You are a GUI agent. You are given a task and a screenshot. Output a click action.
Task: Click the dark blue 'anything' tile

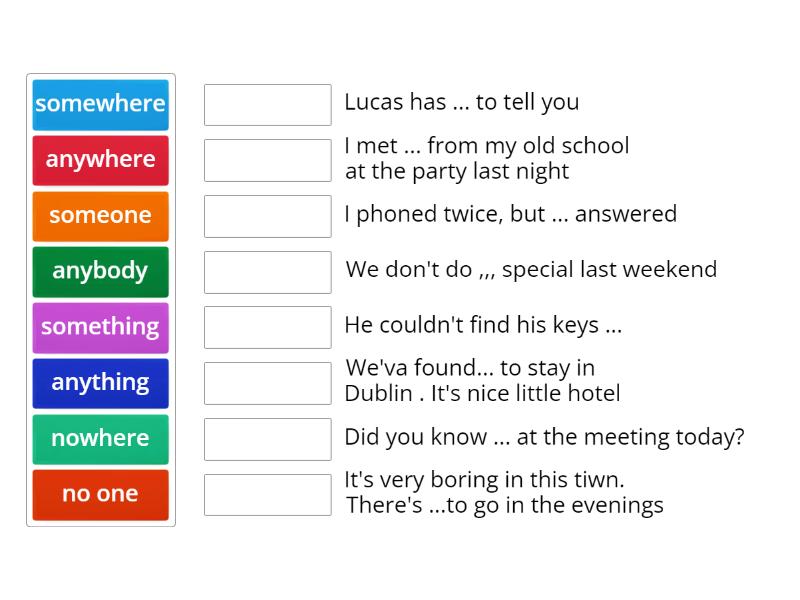pyautogui.click(x=100, y=383)
